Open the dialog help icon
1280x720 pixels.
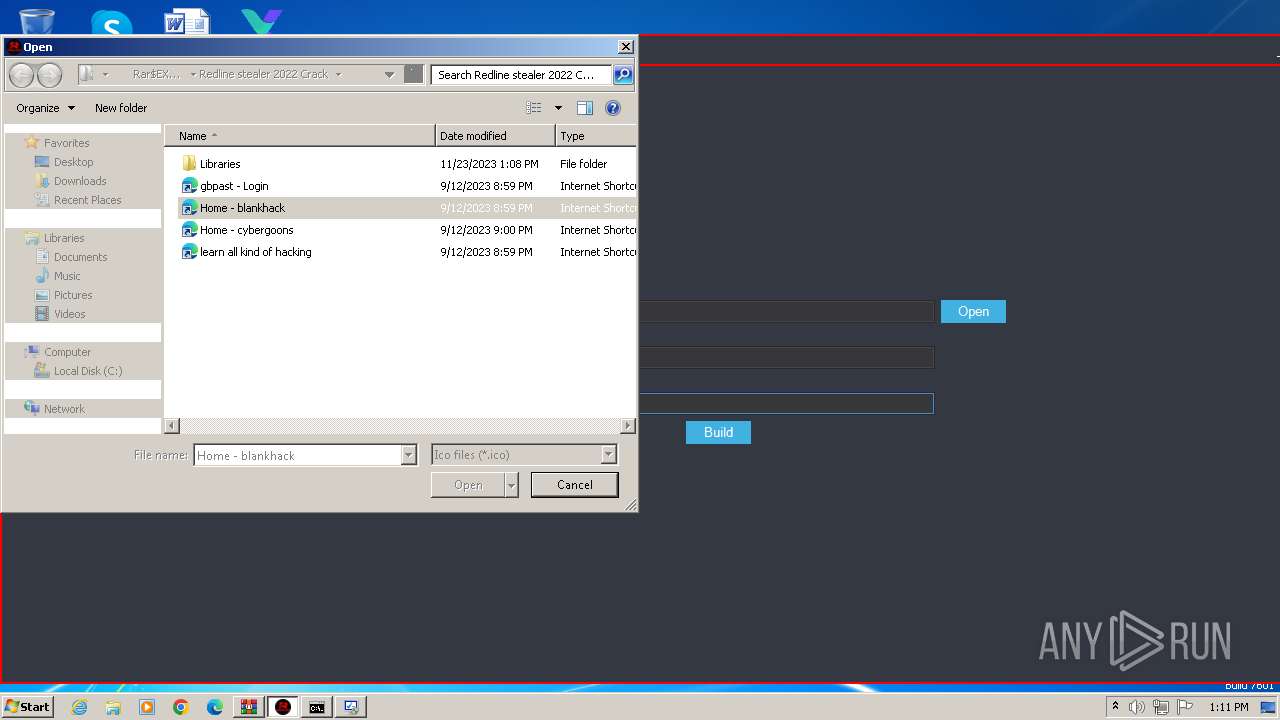(x=613, y=108)
